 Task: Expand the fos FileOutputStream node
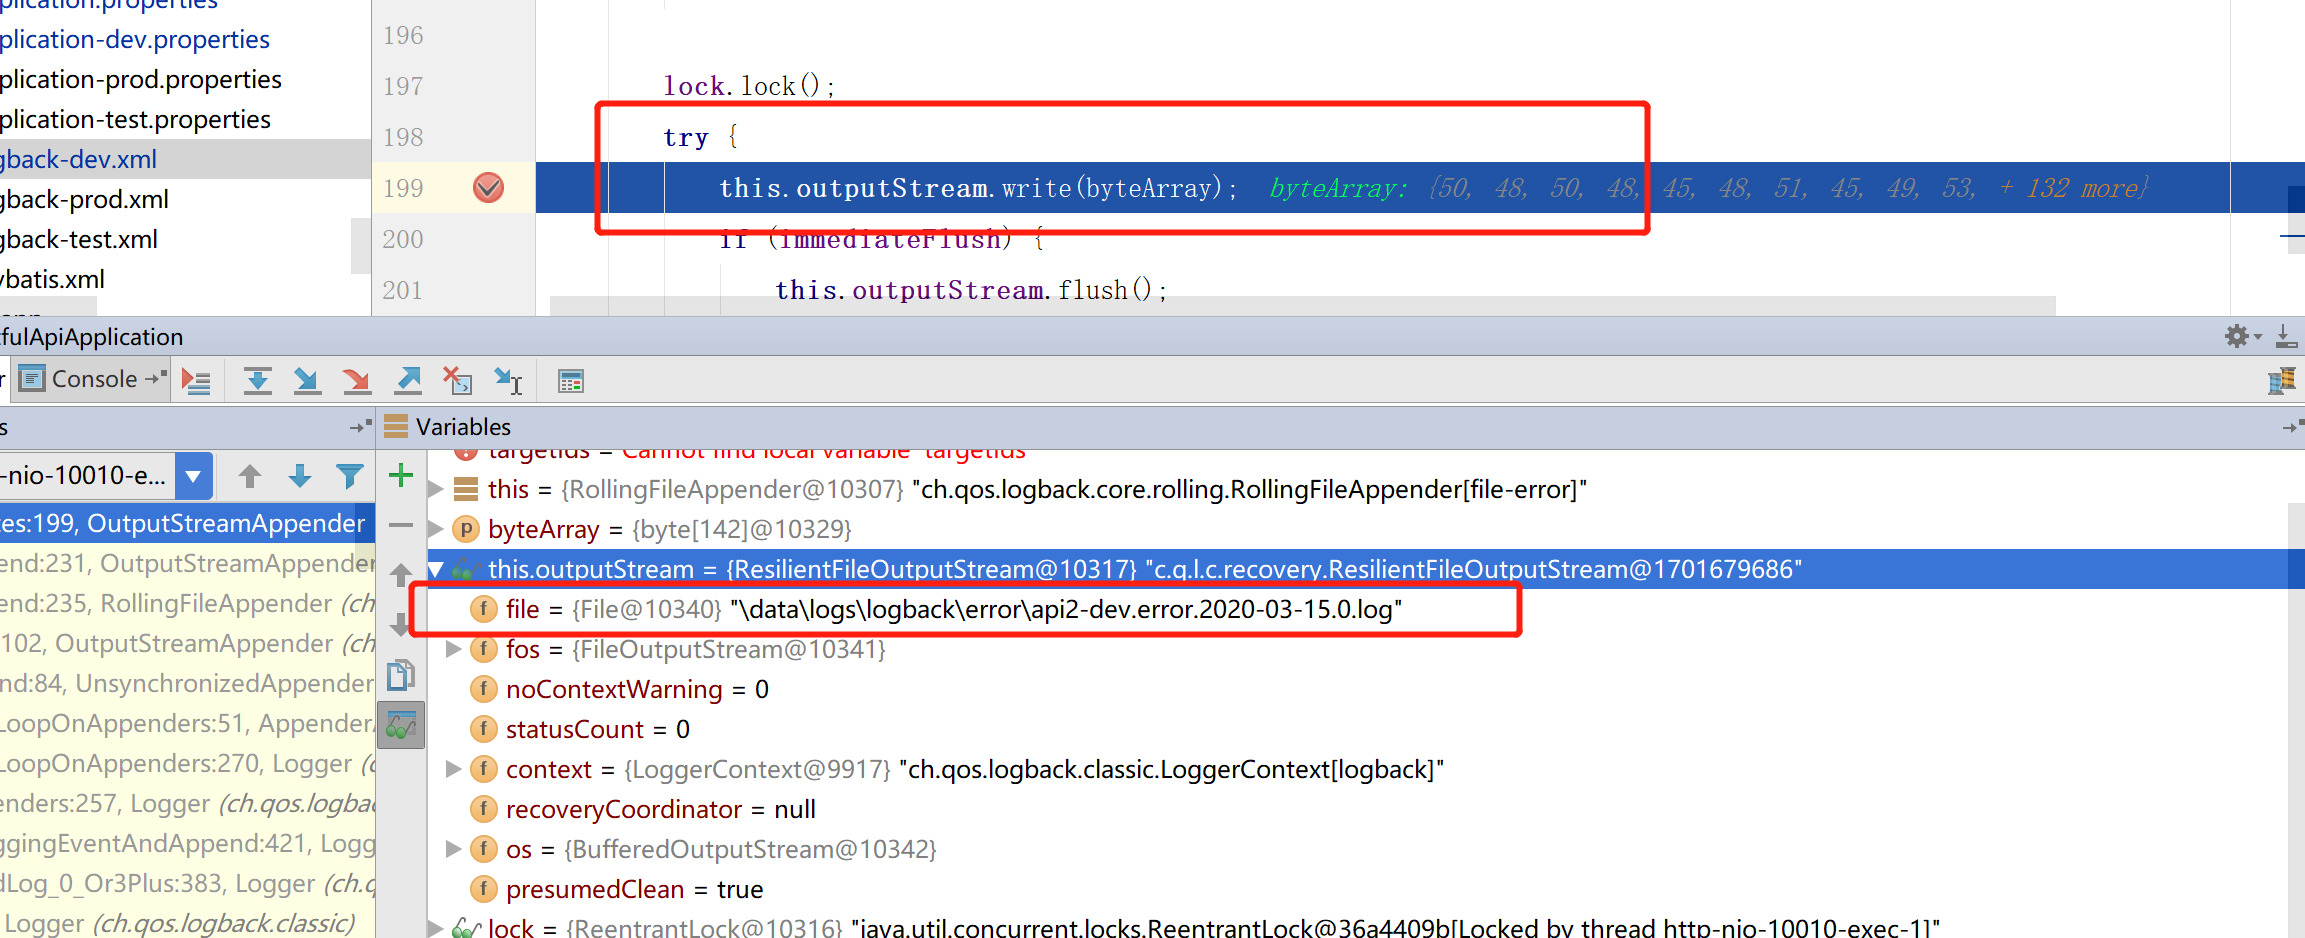[453, 649]
